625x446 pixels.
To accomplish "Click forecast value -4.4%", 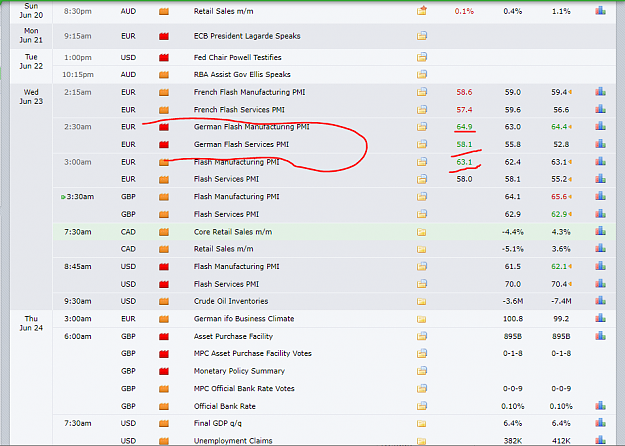I will tap(513, 232).
